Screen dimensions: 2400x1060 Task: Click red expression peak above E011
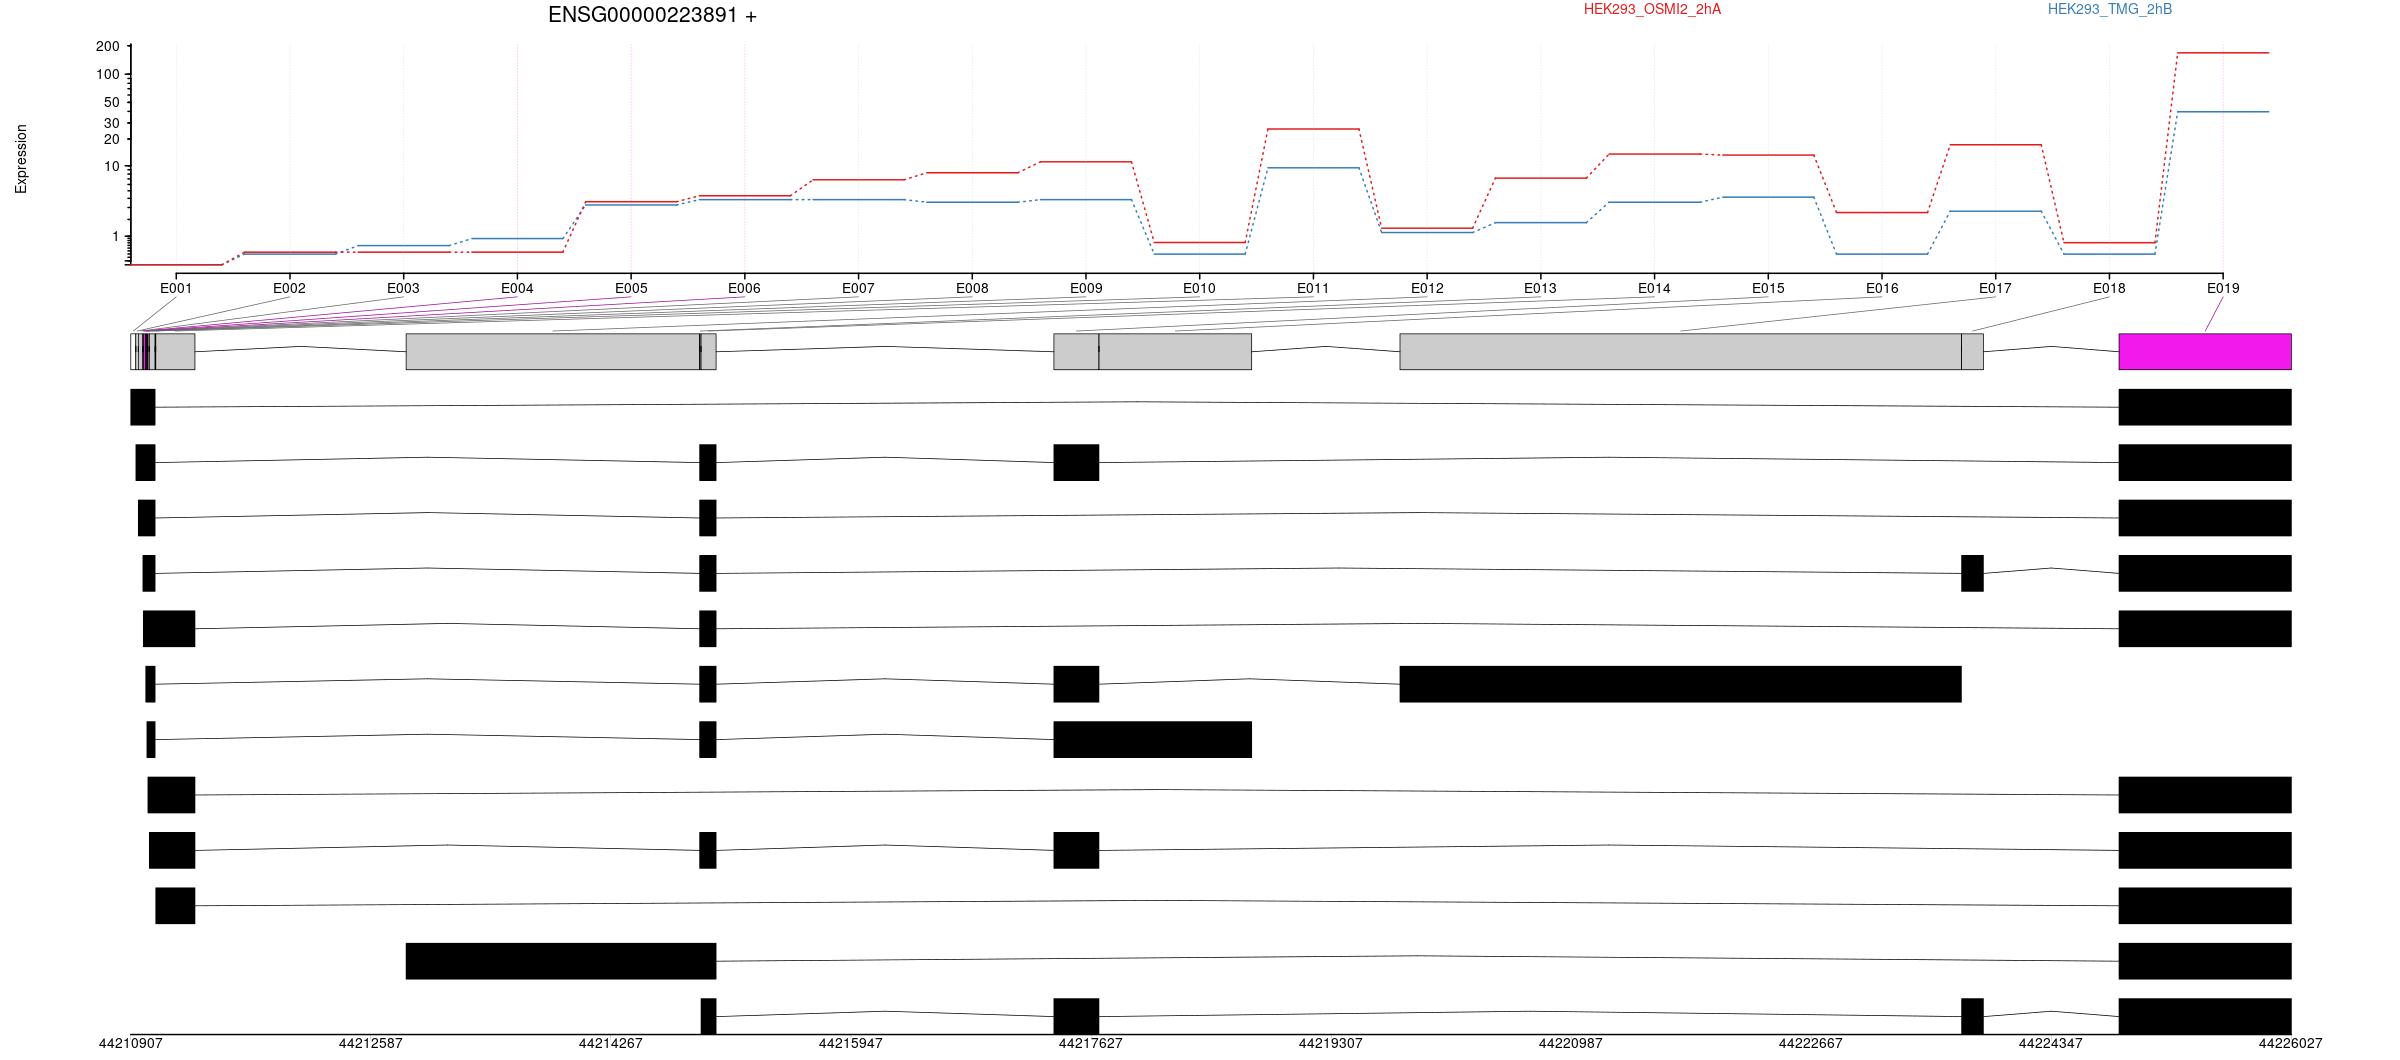pos(1313,129)
